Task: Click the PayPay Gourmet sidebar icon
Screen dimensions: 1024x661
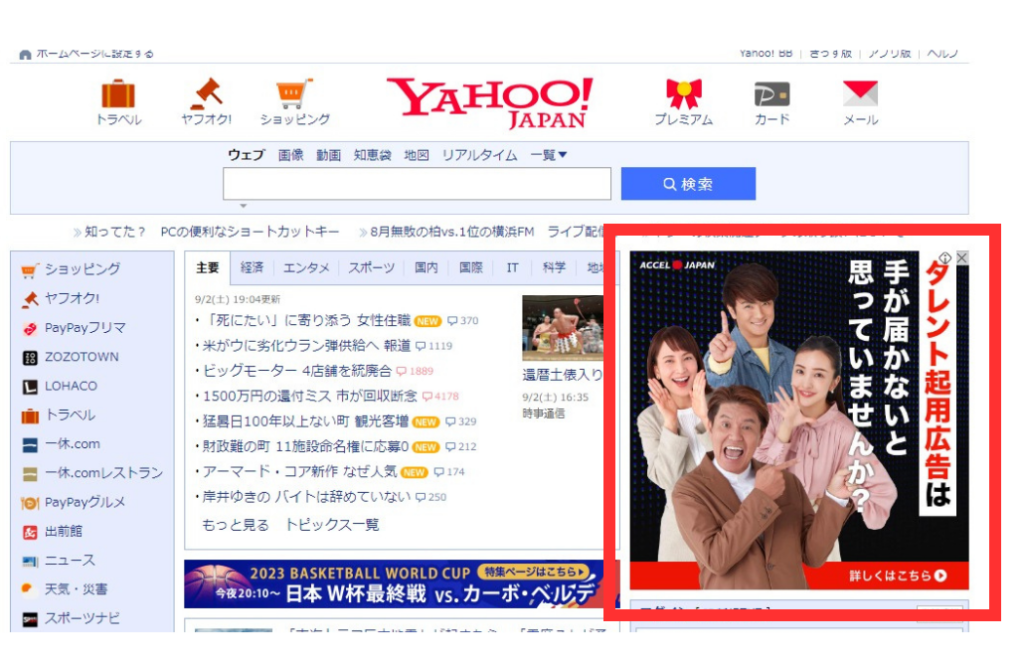Action: pyautogui.click(x=30, y=502)
